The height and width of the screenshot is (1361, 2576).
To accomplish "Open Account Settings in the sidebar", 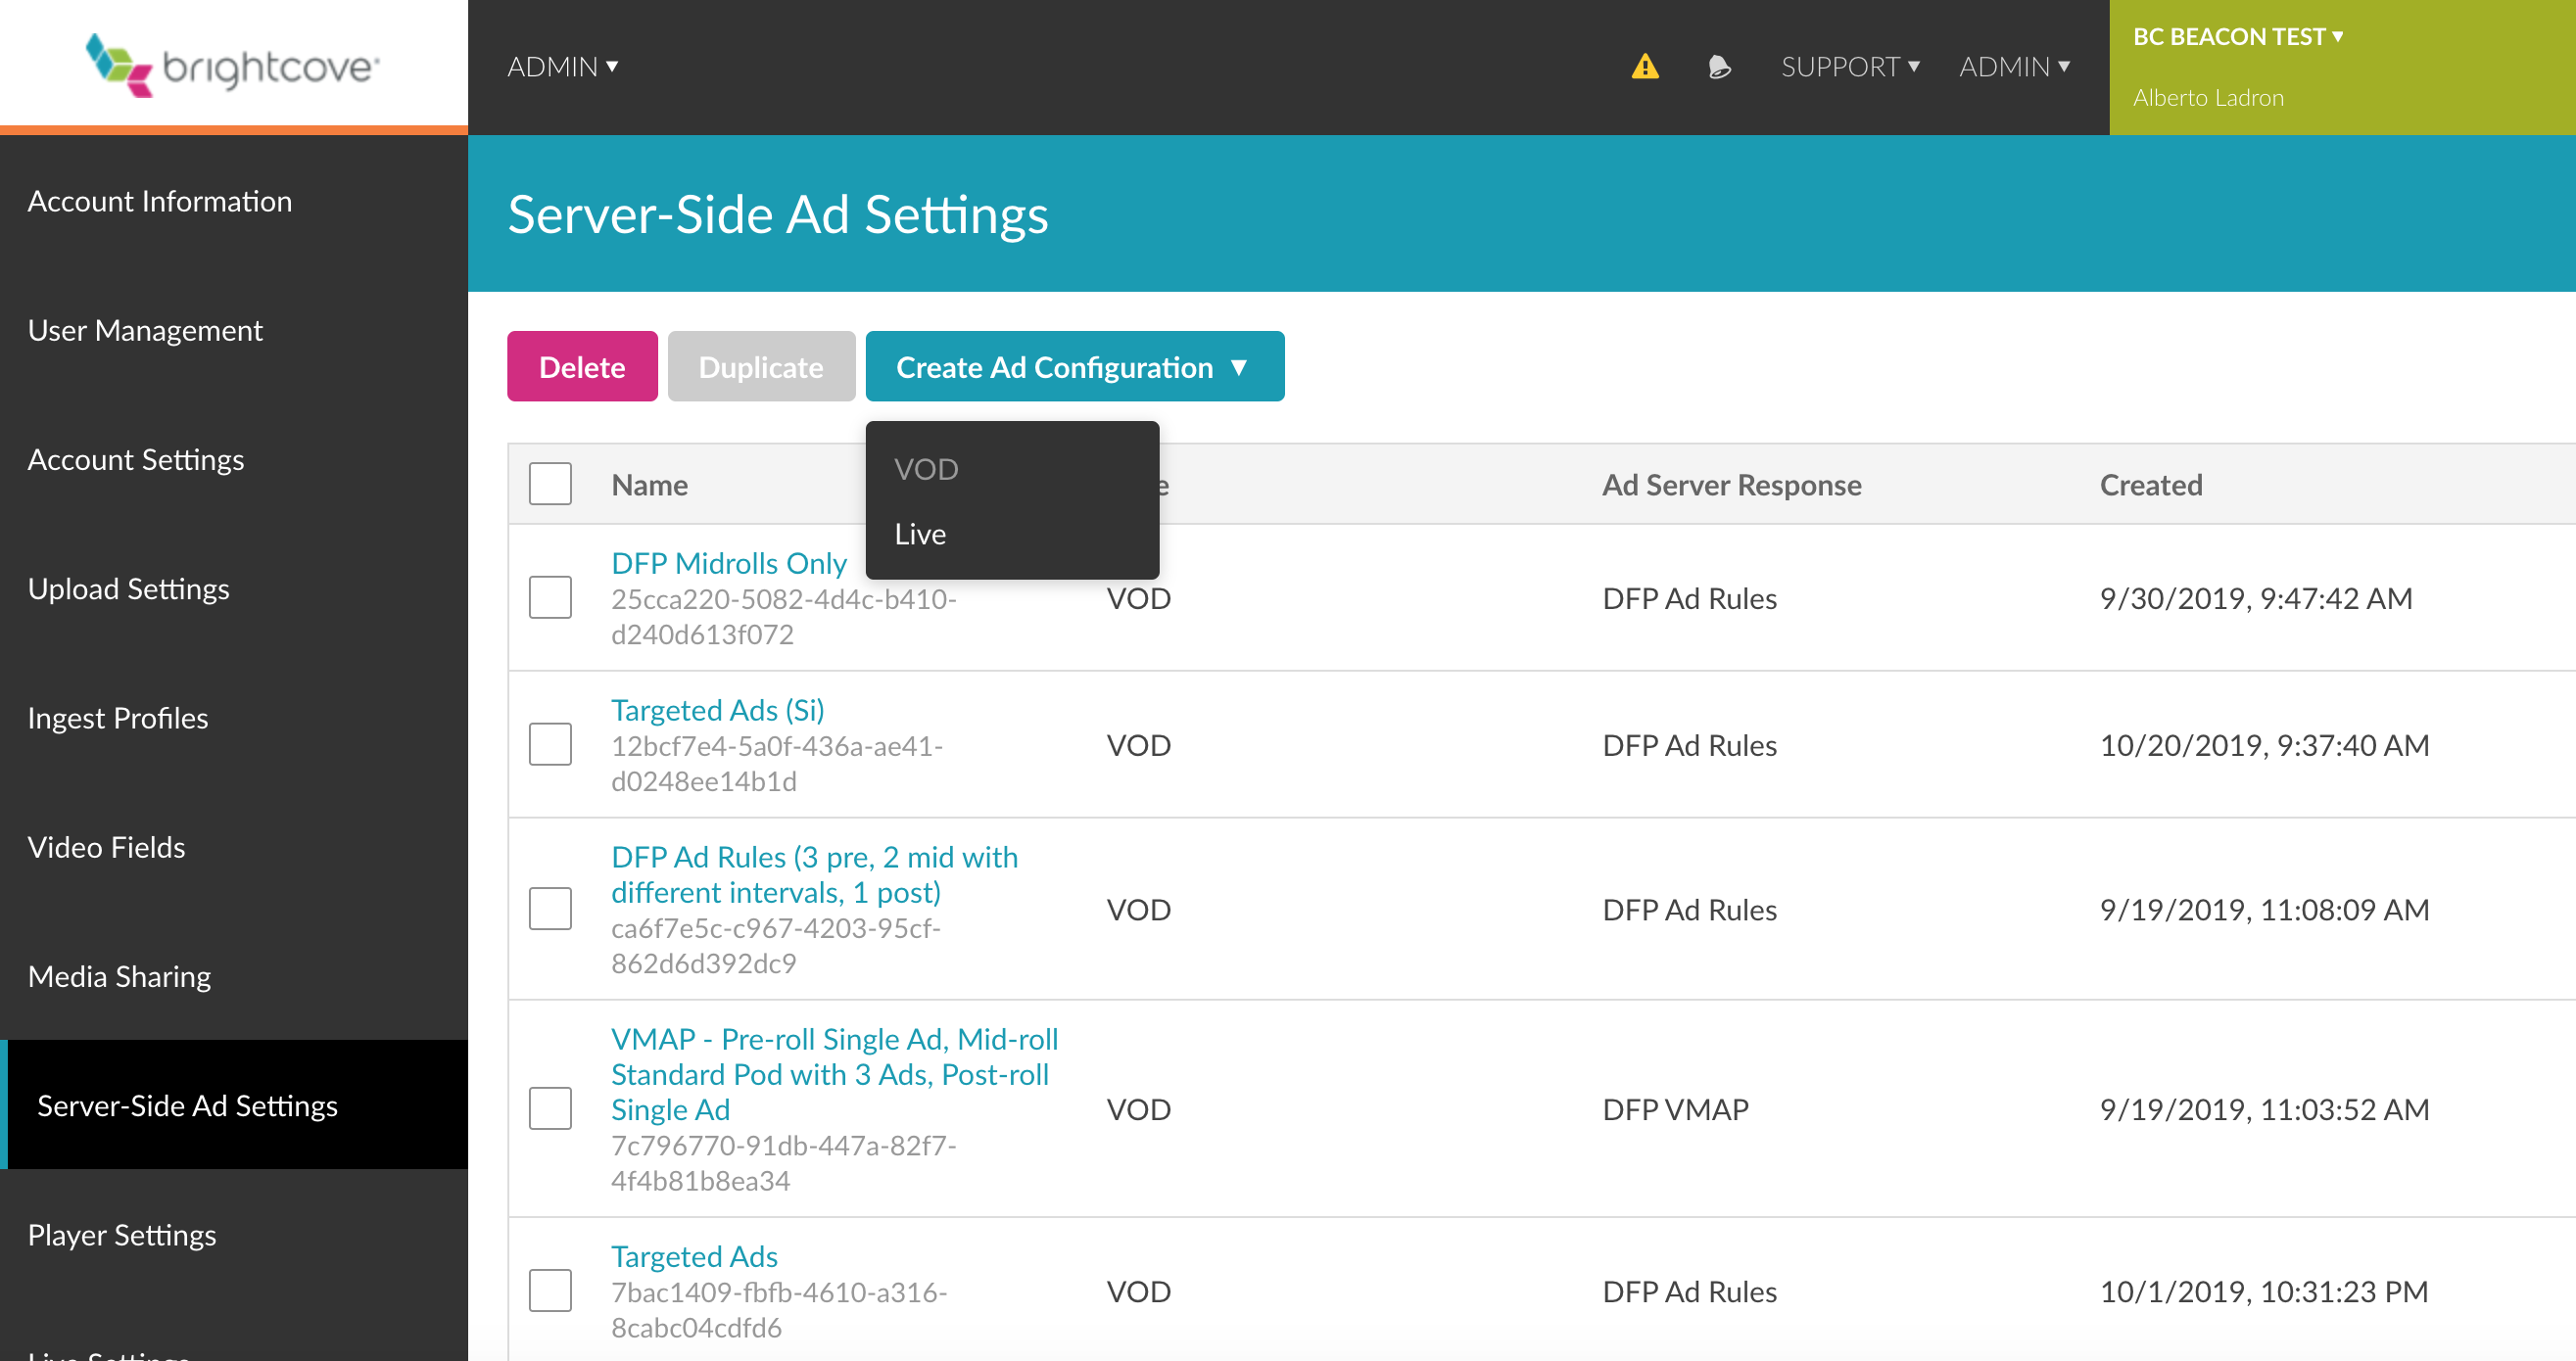I will (x=136, y=459).
